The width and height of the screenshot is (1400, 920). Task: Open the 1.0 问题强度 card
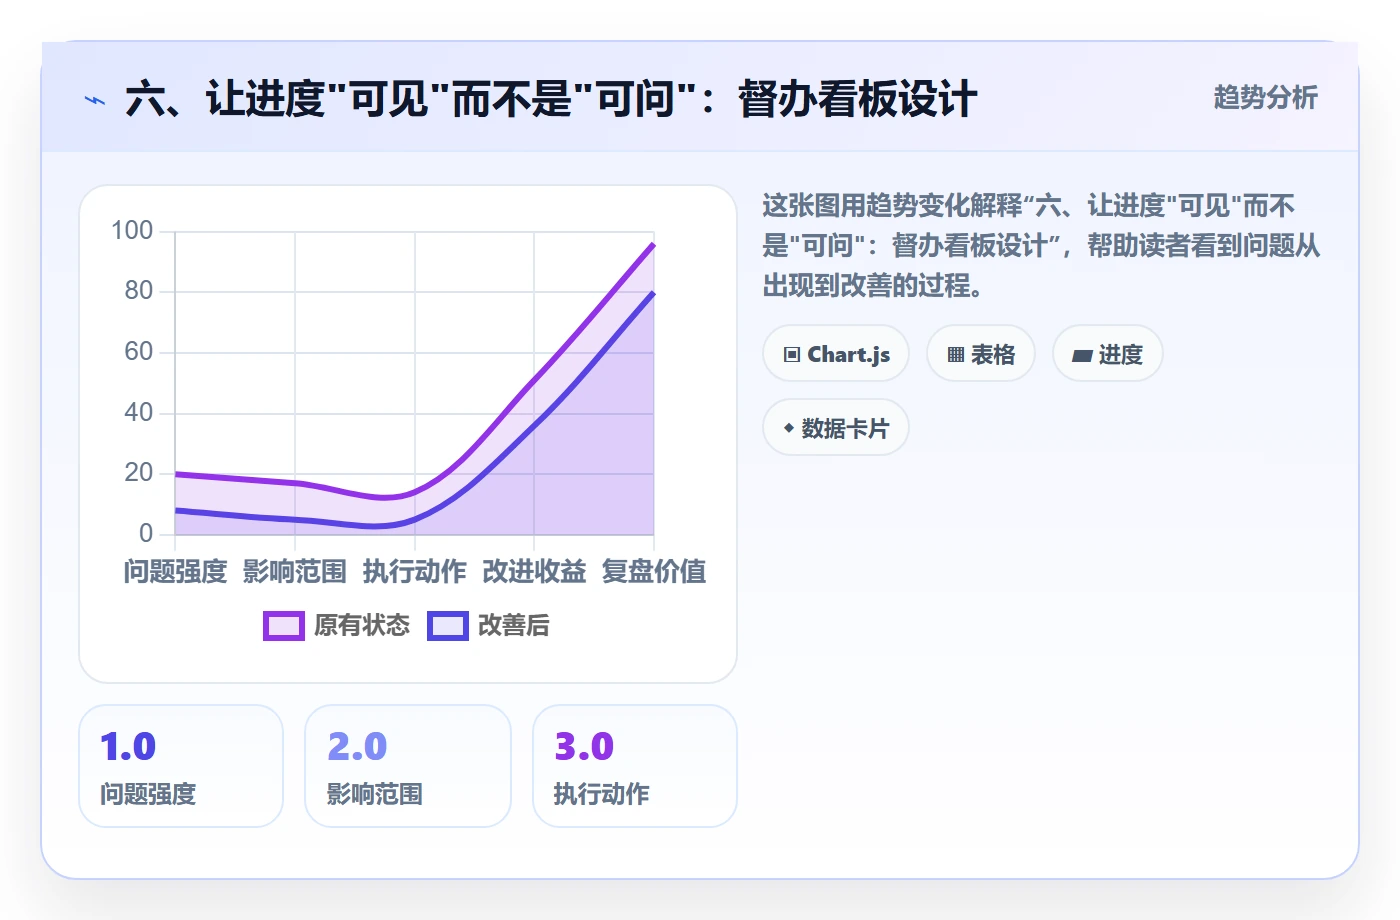tap(181, 766)
